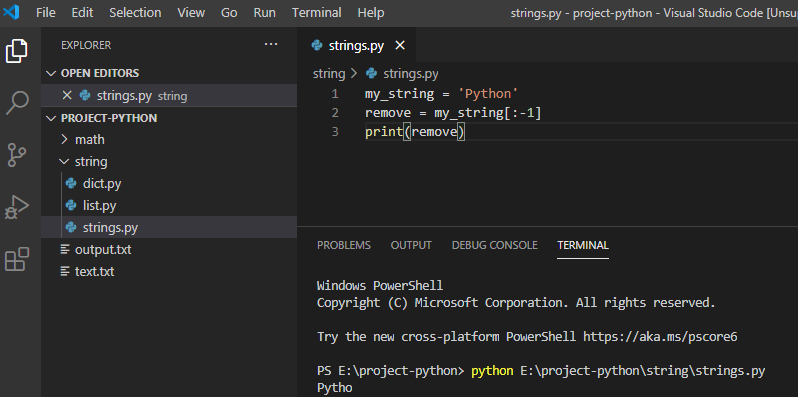Click the strings.py breadcrumb segment
Image resolution: width=798 pixels, height=397 pixels.
pyautogui.click(x=411, y=74)
